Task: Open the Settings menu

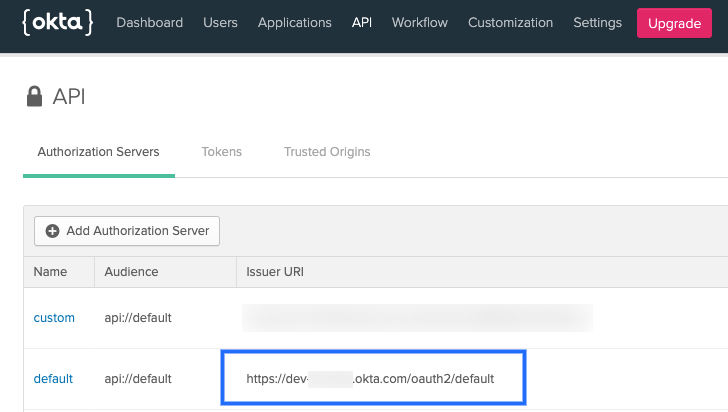Action: (x=596, y=22)
